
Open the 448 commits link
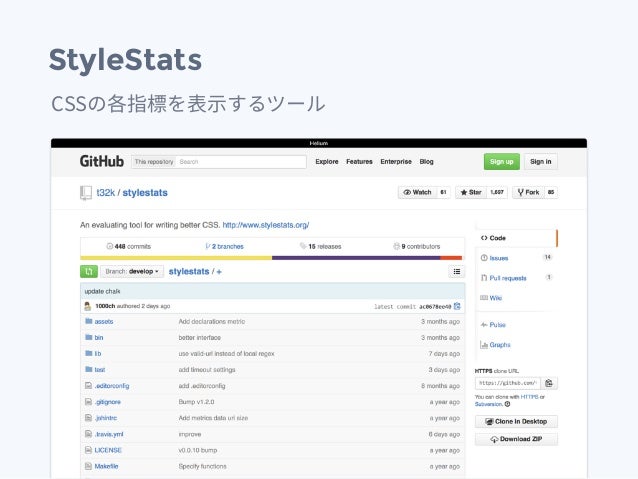tap(129, 246)
